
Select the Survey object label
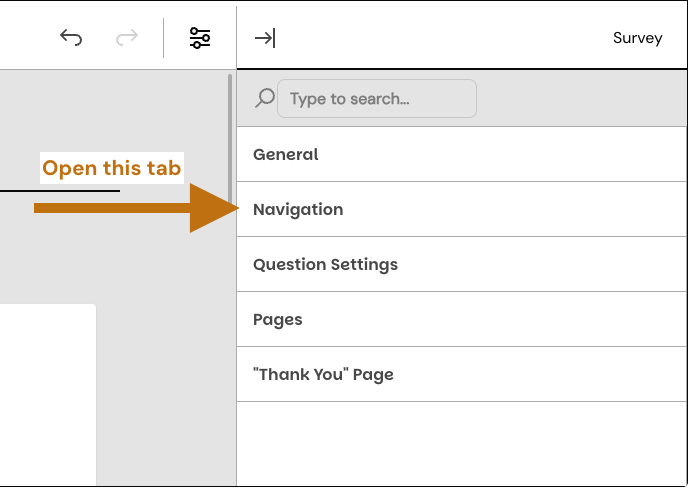coord(637,38)
